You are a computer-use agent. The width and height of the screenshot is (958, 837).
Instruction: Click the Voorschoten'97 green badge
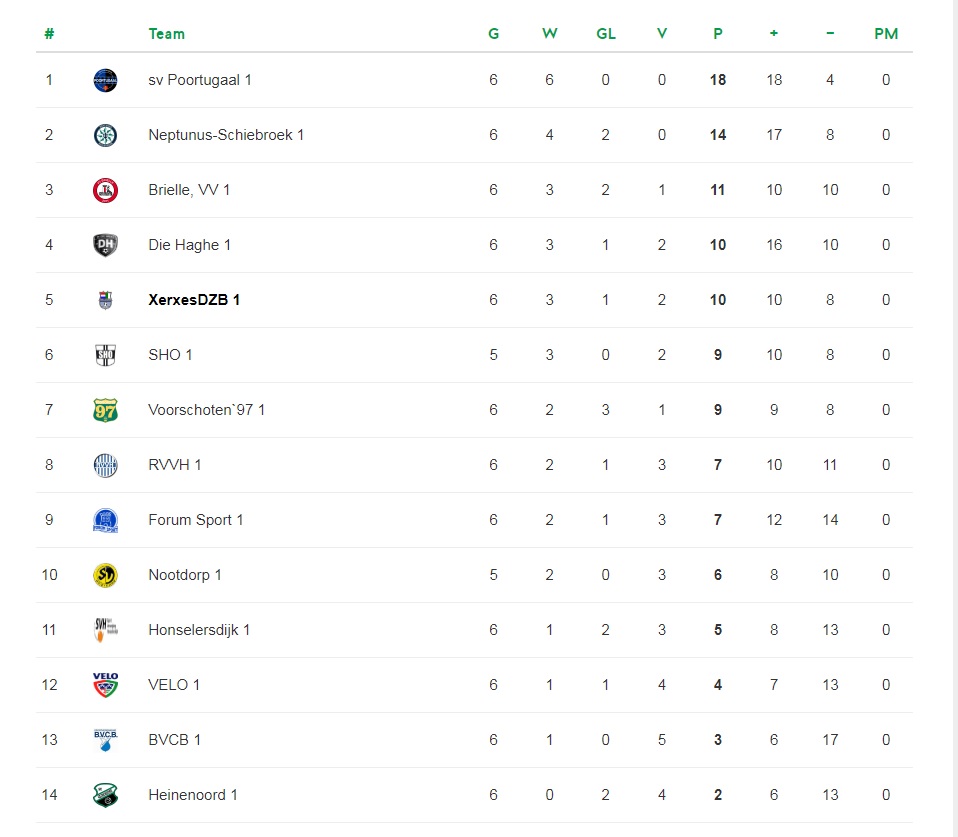coord(105,410)
